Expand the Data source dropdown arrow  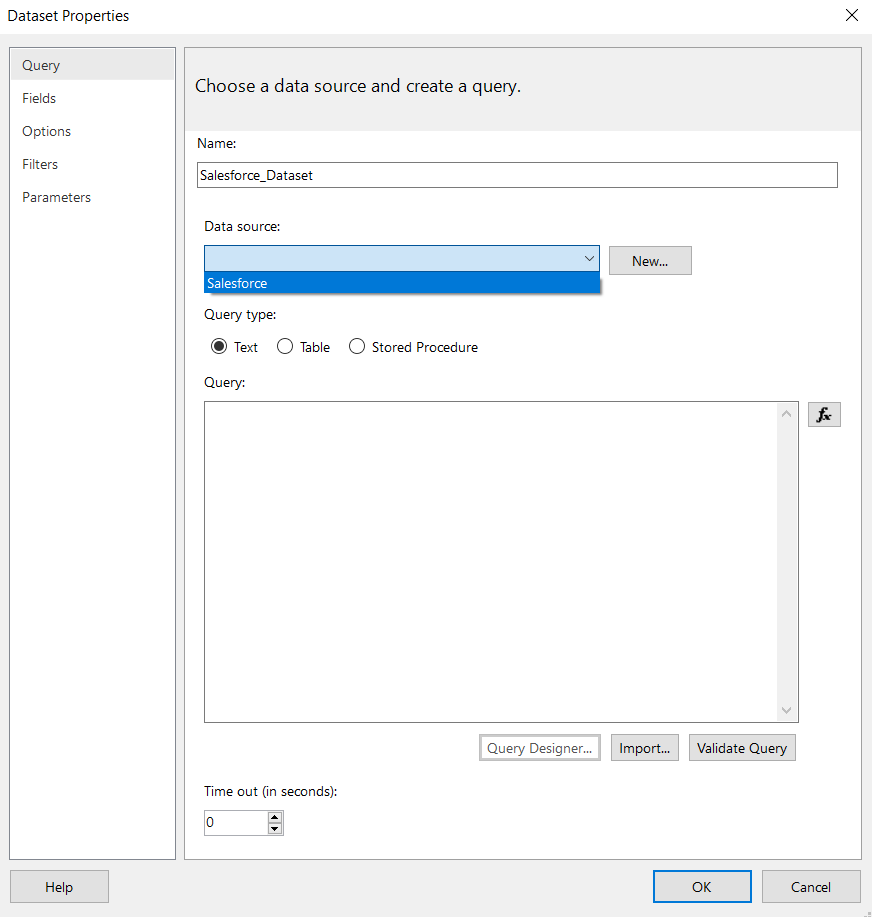(588, 259)
